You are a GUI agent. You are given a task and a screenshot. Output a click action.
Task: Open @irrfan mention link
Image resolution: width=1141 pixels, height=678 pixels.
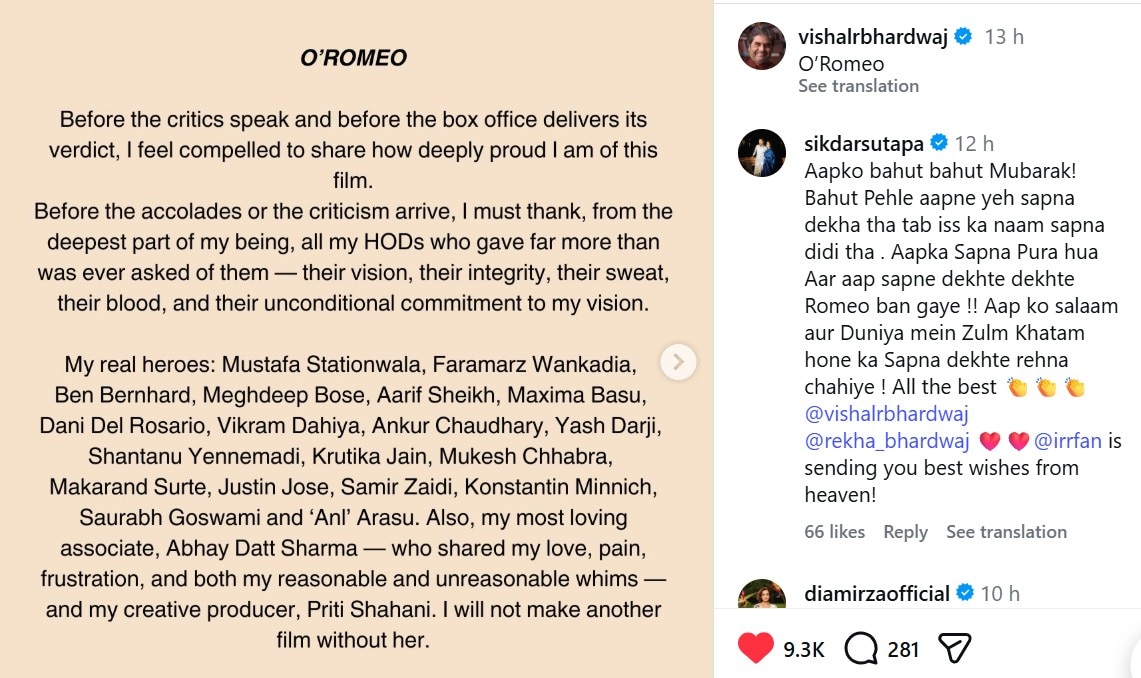point(1068,440)
